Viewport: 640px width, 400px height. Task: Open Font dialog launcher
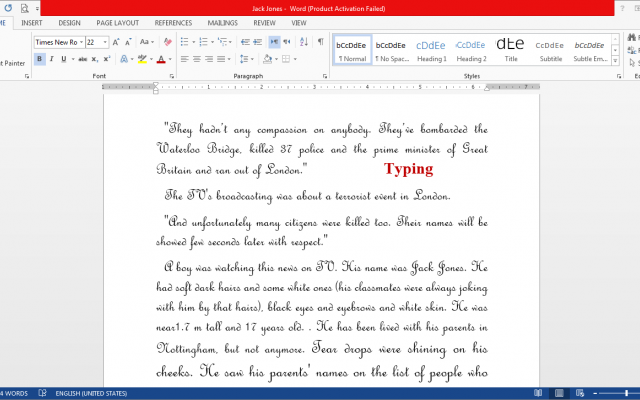[x=171, y=76]
